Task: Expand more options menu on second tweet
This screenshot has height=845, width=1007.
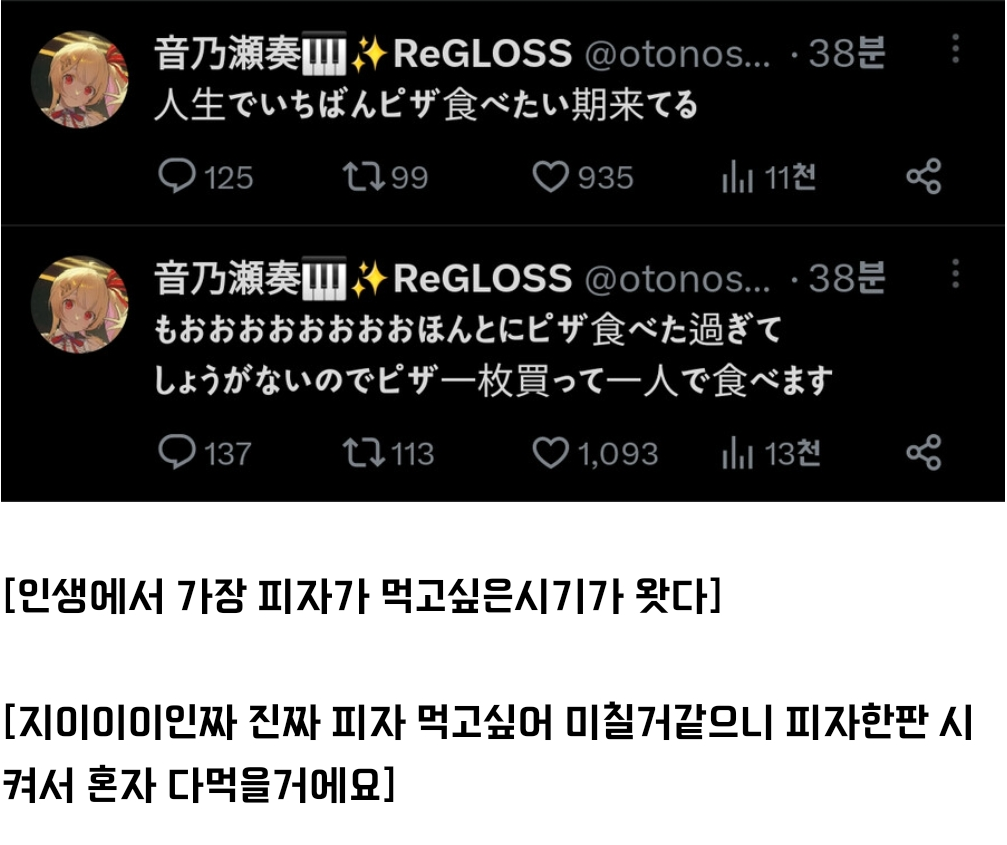Action: click(x=956, y=274)
